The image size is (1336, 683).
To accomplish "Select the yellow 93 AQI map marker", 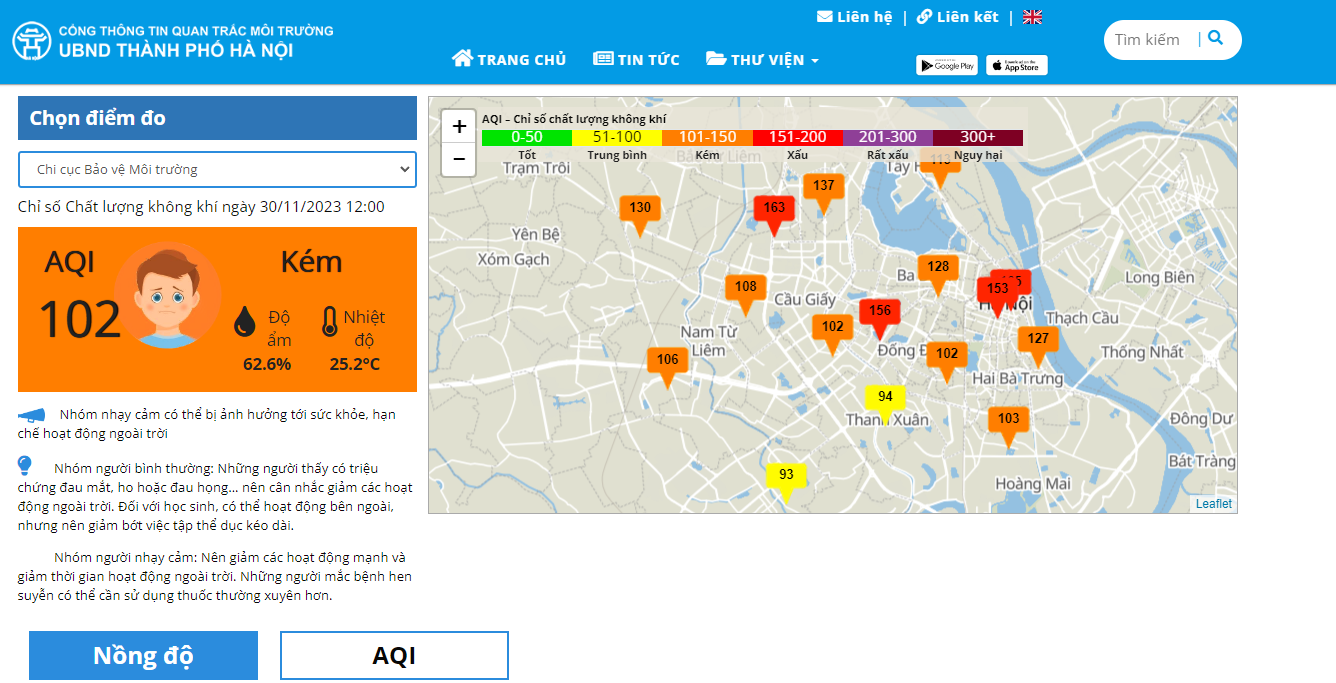I will (786, 475).
